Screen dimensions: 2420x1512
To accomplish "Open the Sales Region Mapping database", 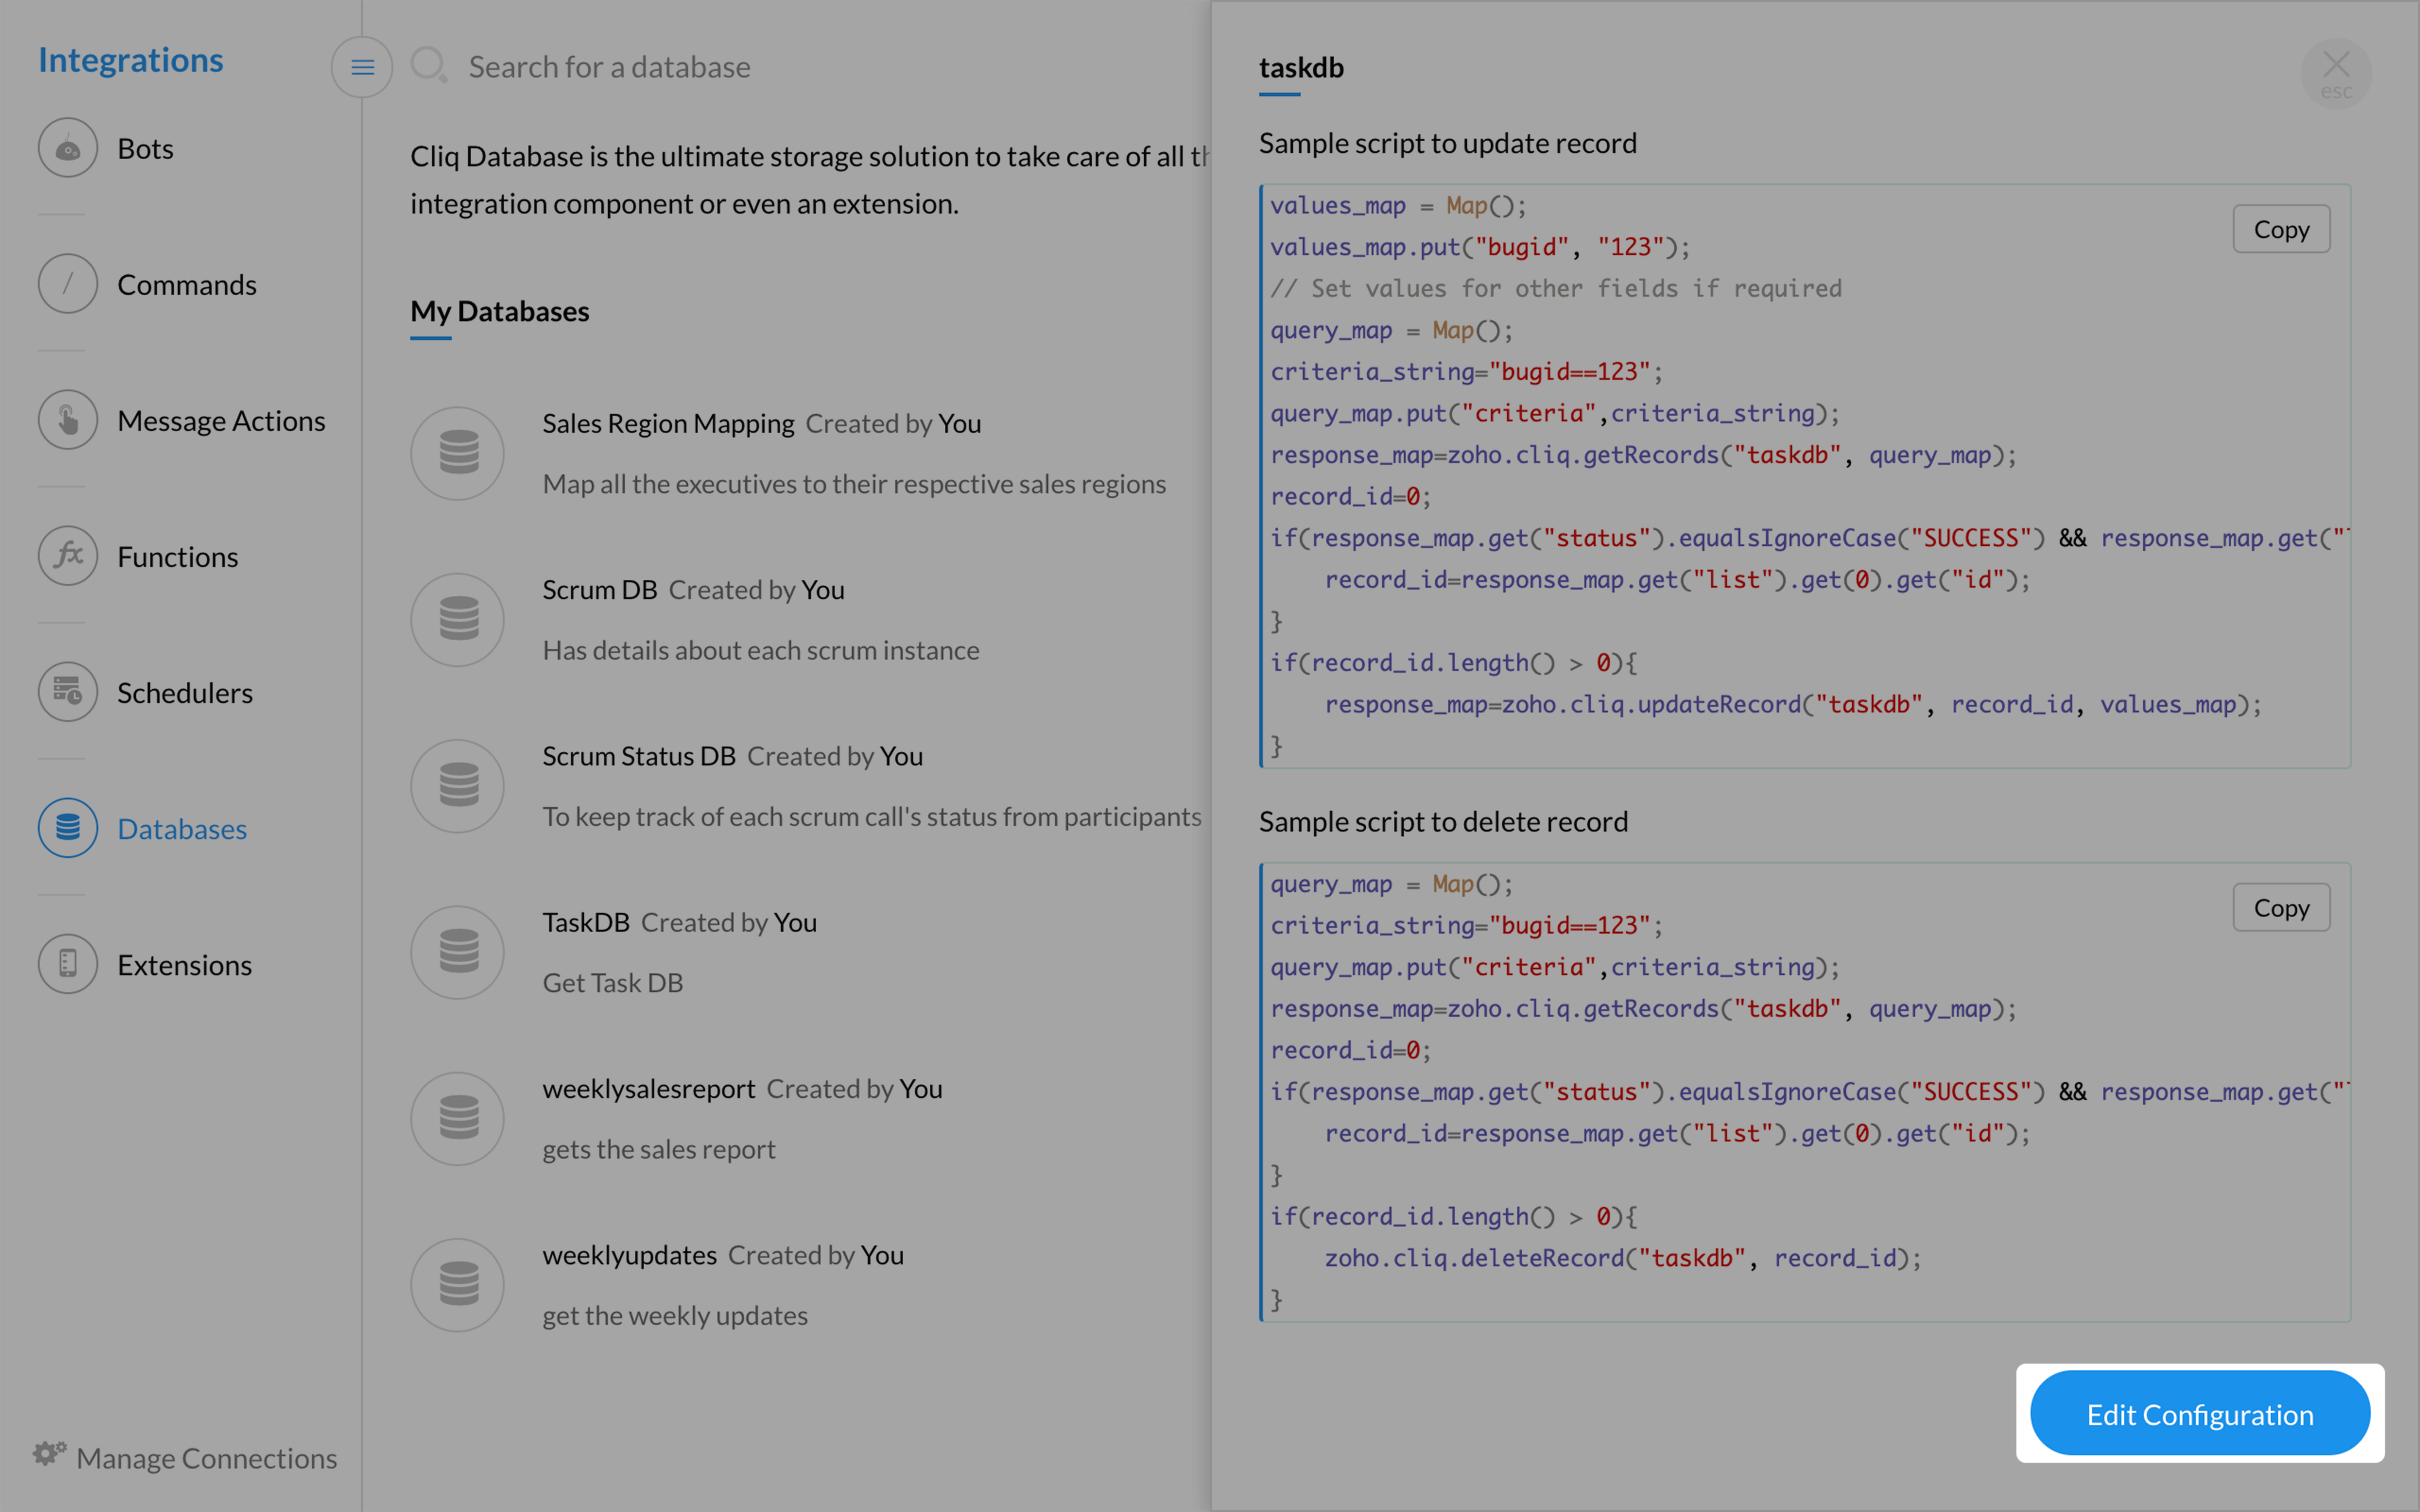I will point(668,424).
